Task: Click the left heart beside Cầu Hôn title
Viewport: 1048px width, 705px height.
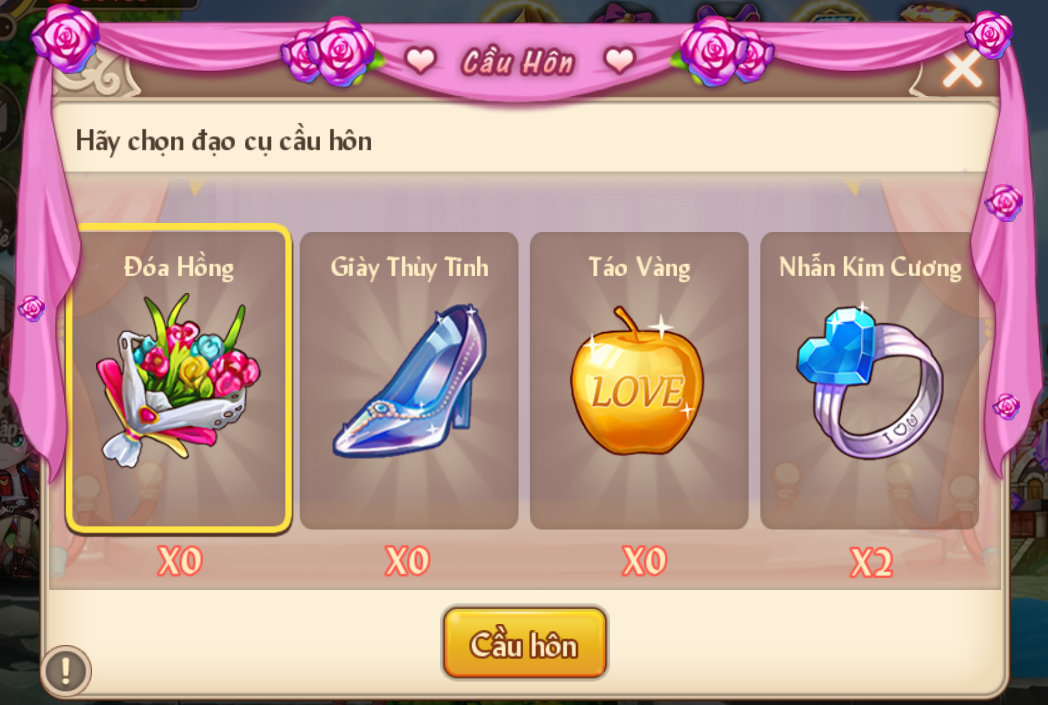Action: point(420,61)
